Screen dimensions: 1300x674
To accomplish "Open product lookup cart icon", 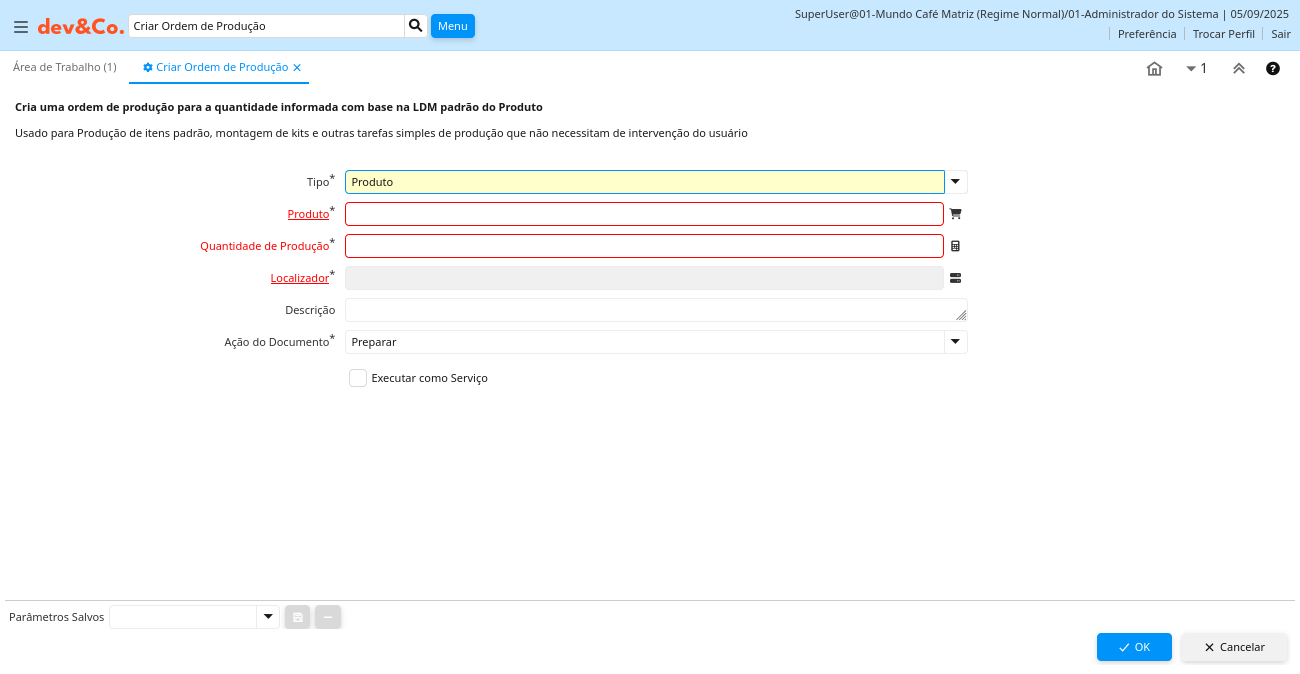I will (955, 214).
